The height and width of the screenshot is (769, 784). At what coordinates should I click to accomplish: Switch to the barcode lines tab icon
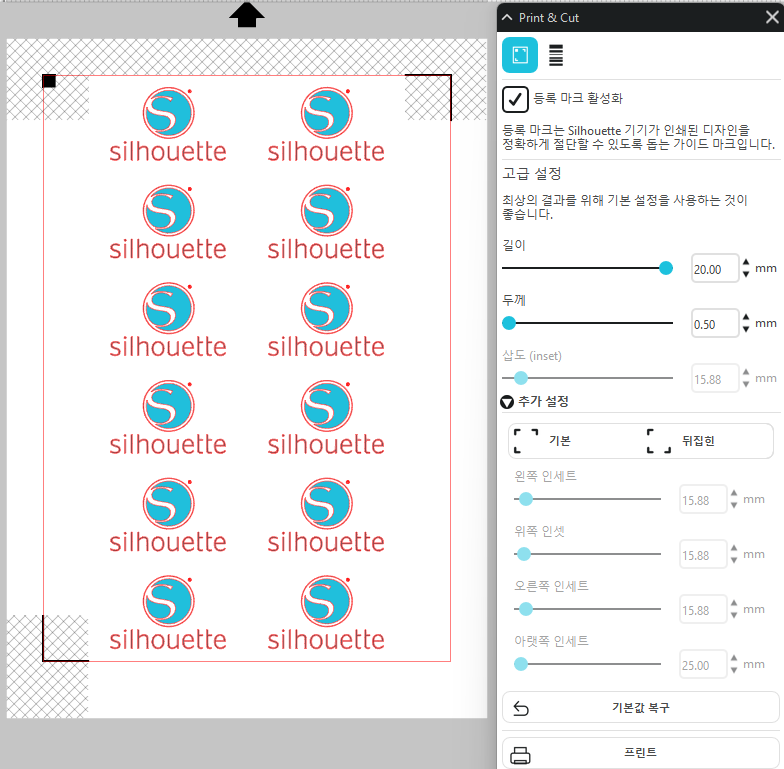(556, 55)
